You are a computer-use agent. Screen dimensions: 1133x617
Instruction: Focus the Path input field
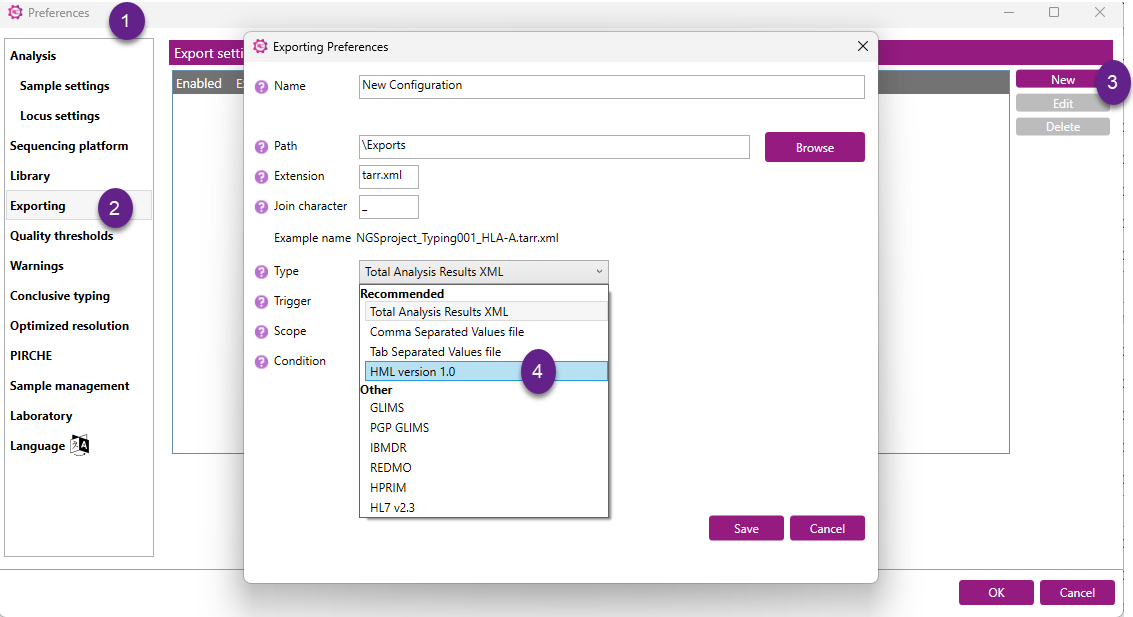(554, 147)
